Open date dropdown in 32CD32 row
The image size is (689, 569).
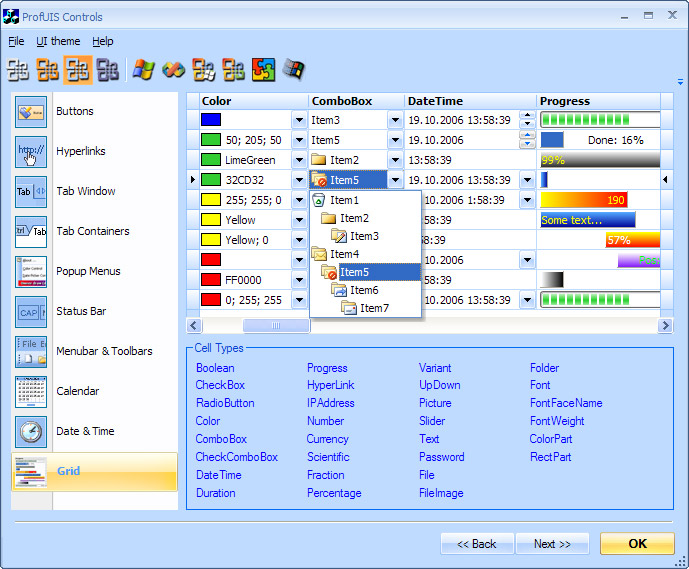527,180
